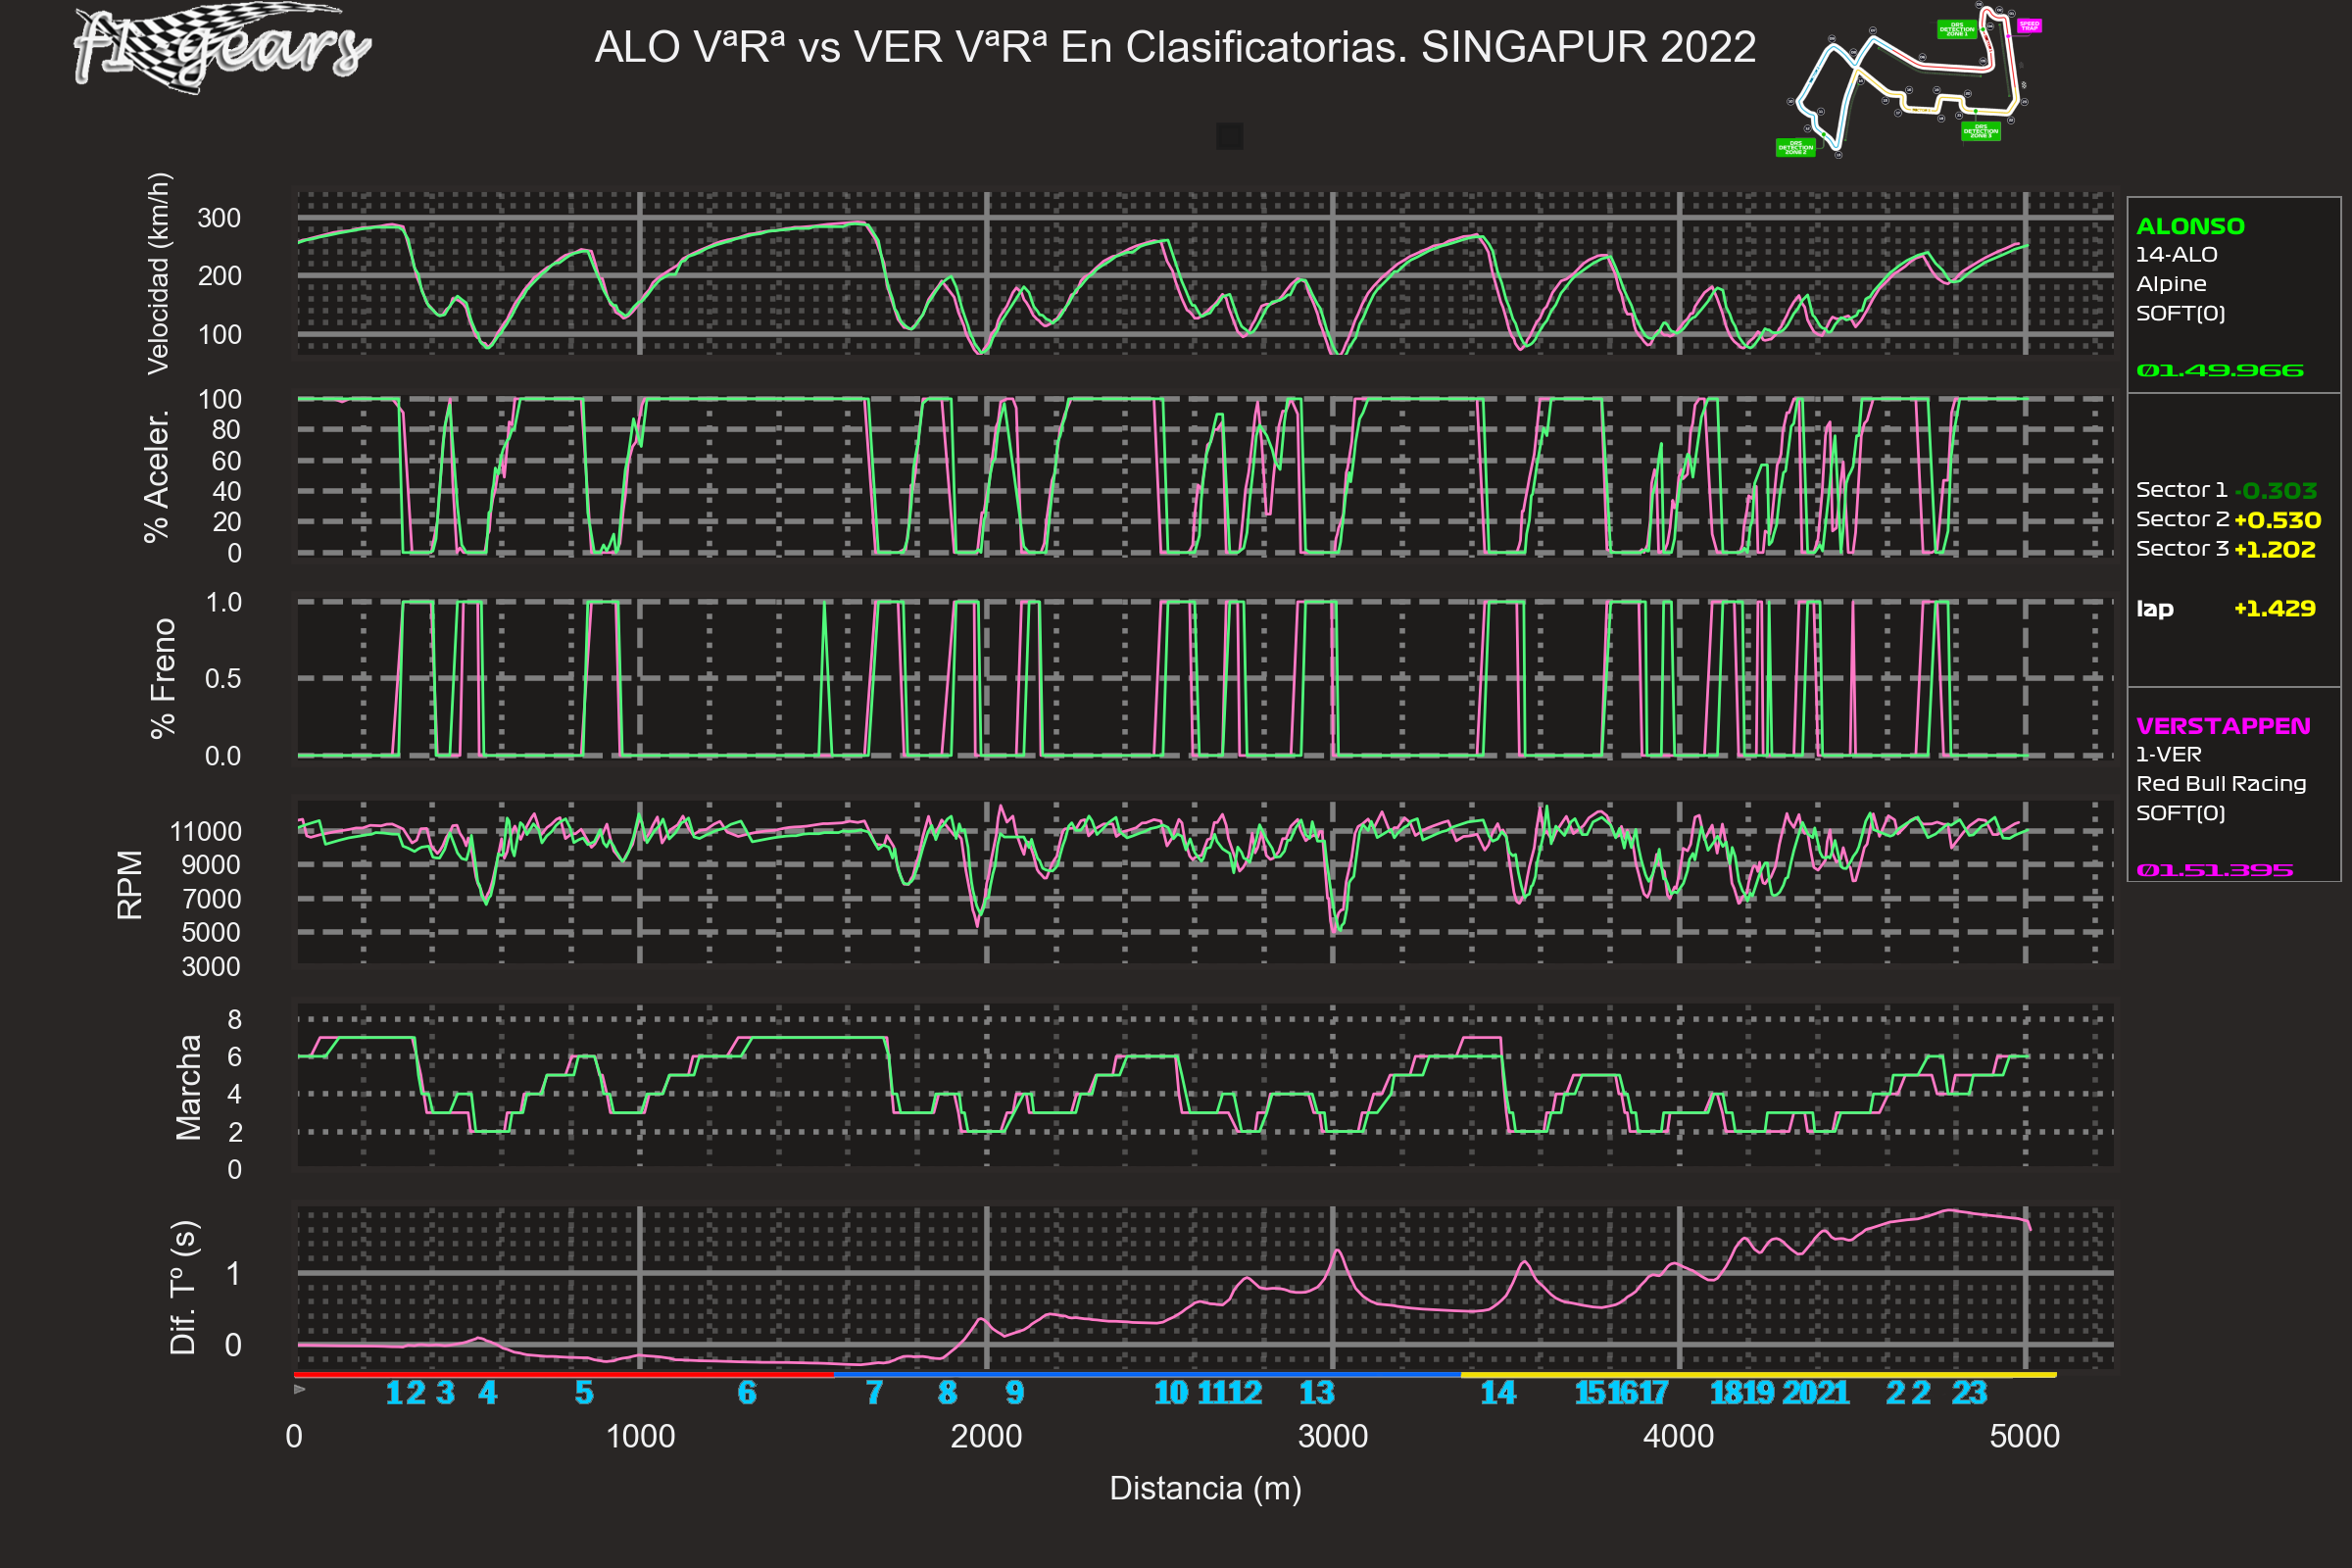Click the DRS Detection Zone 3 label
The width and height of the screenshot is (2352, 1568).
pos(1980,131)
